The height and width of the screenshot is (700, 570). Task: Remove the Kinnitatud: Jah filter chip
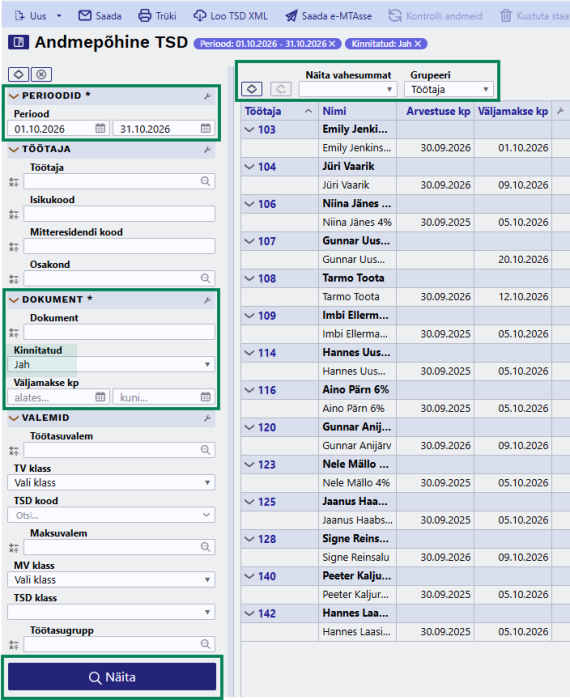coord(418,44)
